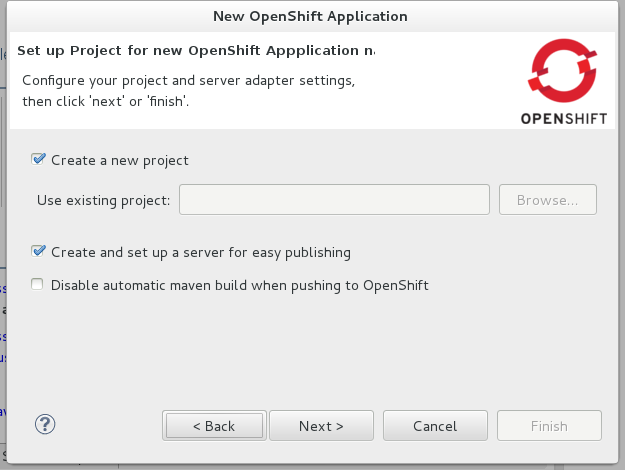Click the 'Create a new project' label text
This screenshot has height=470, width=625.
(119, 160)
